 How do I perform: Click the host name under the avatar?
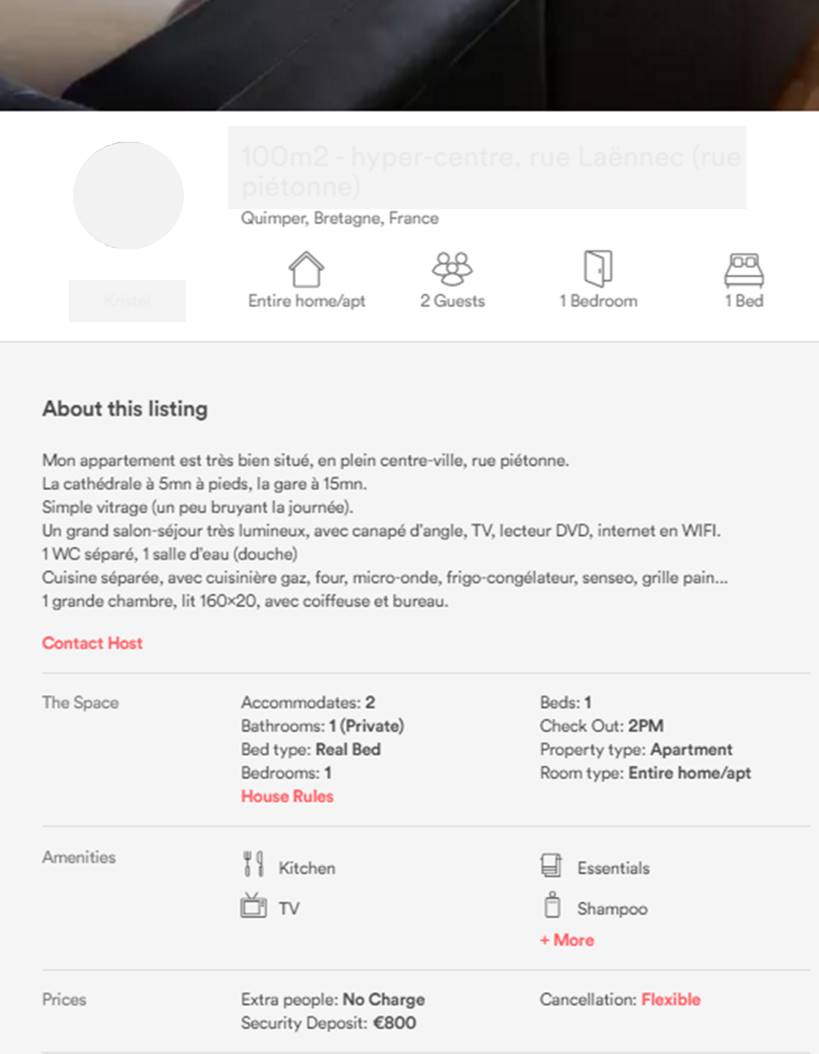click(127, 301)
